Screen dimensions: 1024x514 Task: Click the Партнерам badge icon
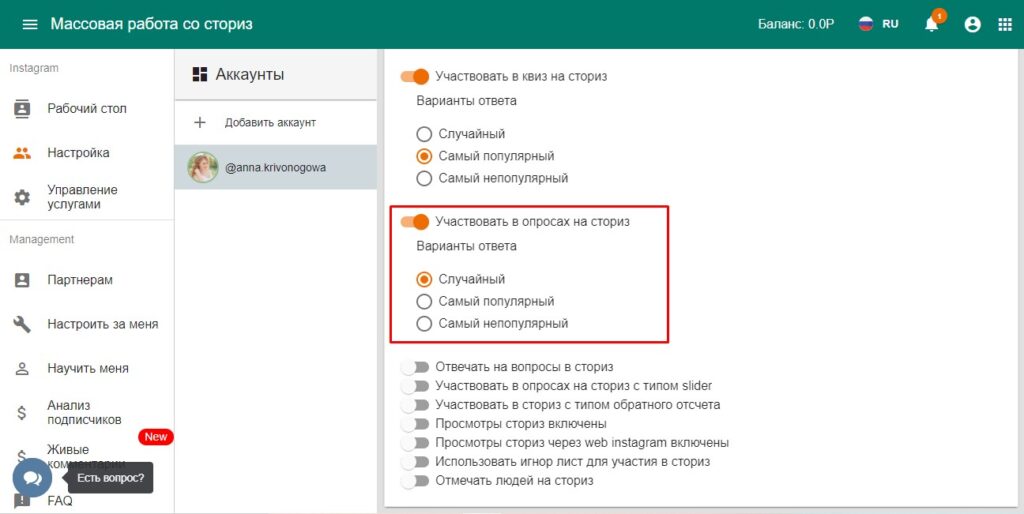coord(22,280)
